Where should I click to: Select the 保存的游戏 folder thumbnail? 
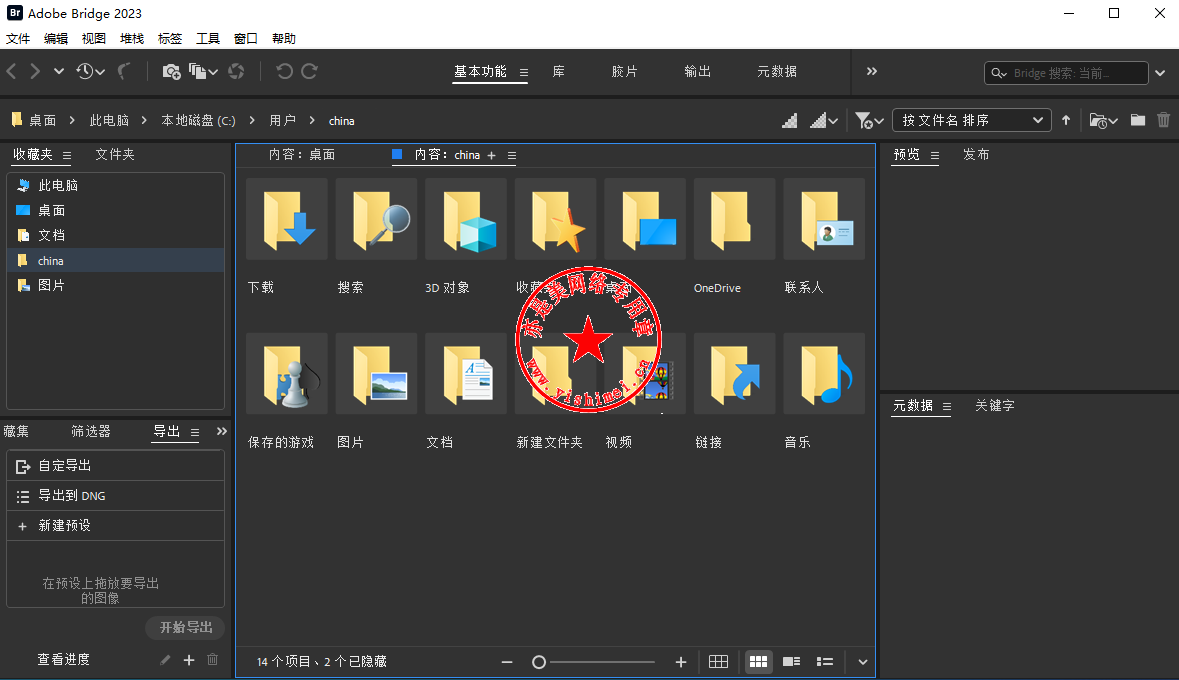286,374
